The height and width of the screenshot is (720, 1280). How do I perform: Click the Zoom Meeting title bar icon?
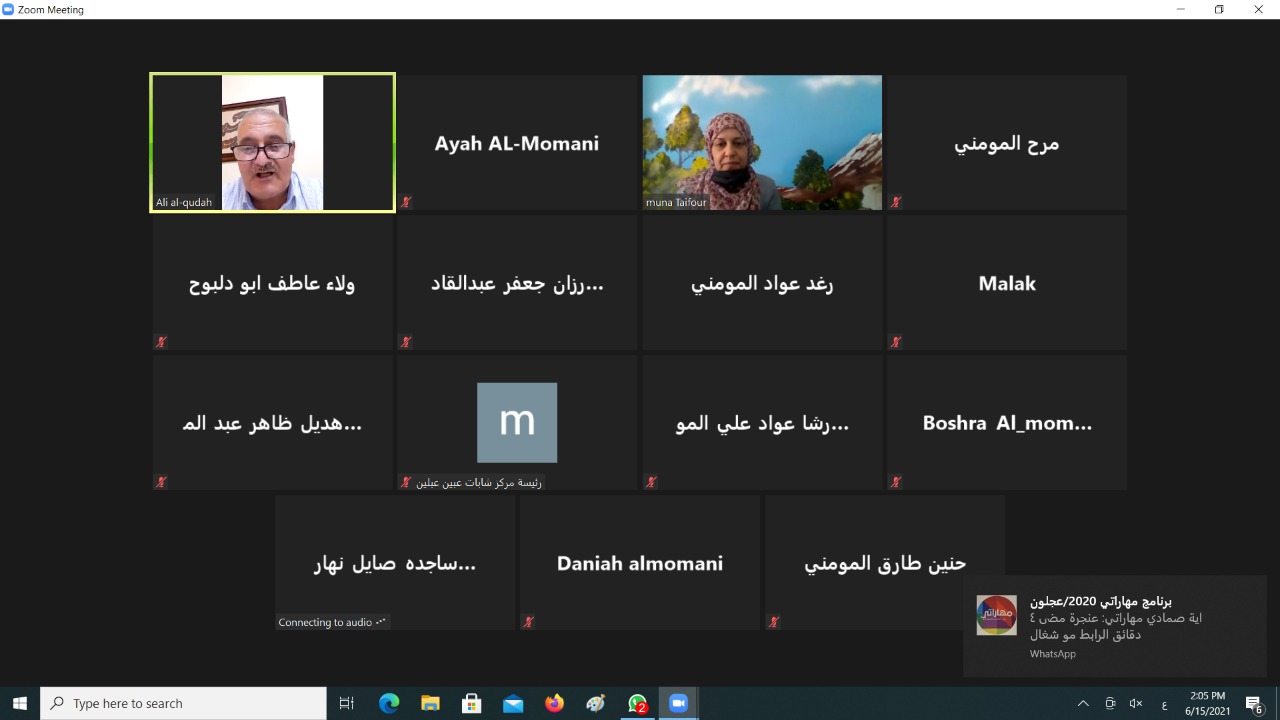9,9
